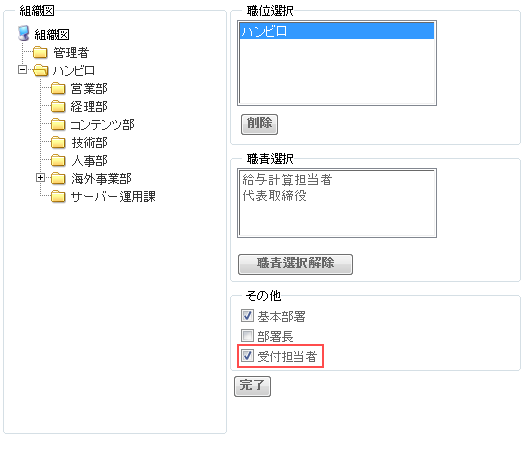Image resolution: width=526 pixels, height=450 pixels.
Task: Choose 代表取締役 in the 職責選択 list
Action: click(274, 196)
